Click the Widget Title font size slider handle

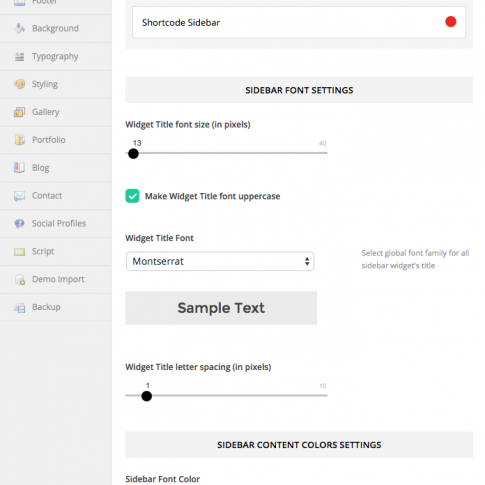(133, 154)
